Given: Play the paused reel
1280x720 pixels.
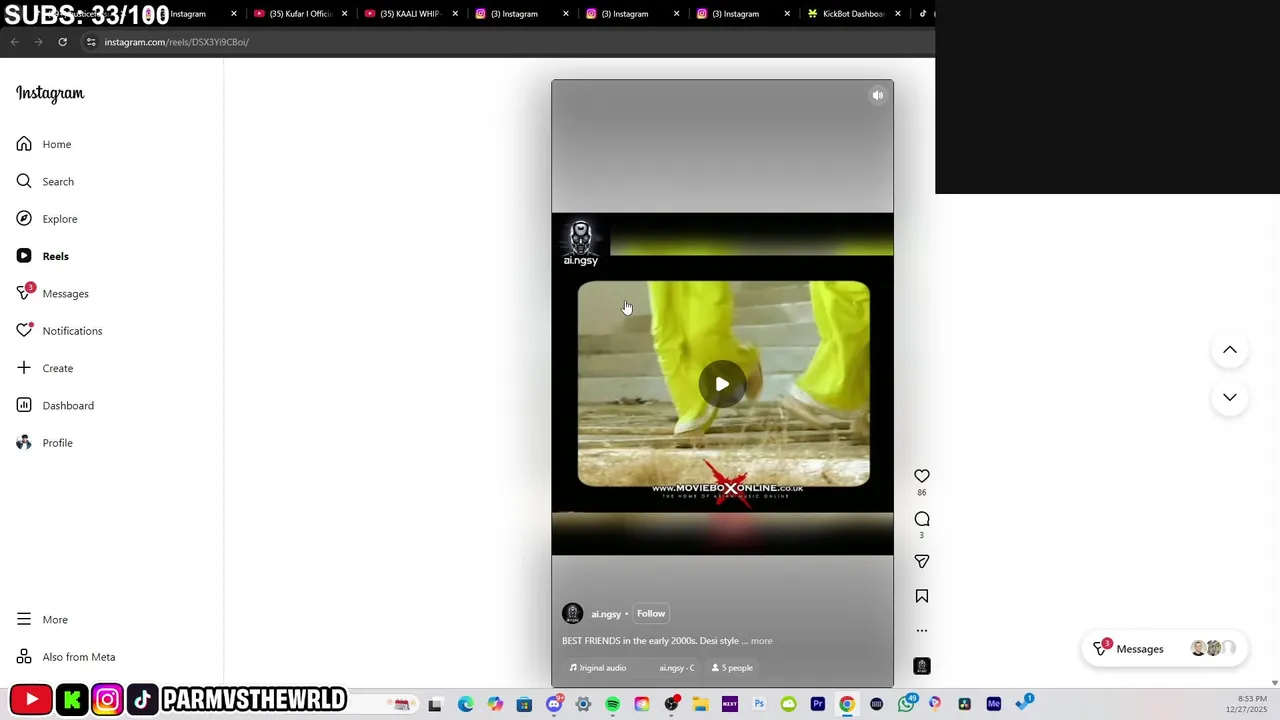Looking at the screenshot, I should point(722,384).
